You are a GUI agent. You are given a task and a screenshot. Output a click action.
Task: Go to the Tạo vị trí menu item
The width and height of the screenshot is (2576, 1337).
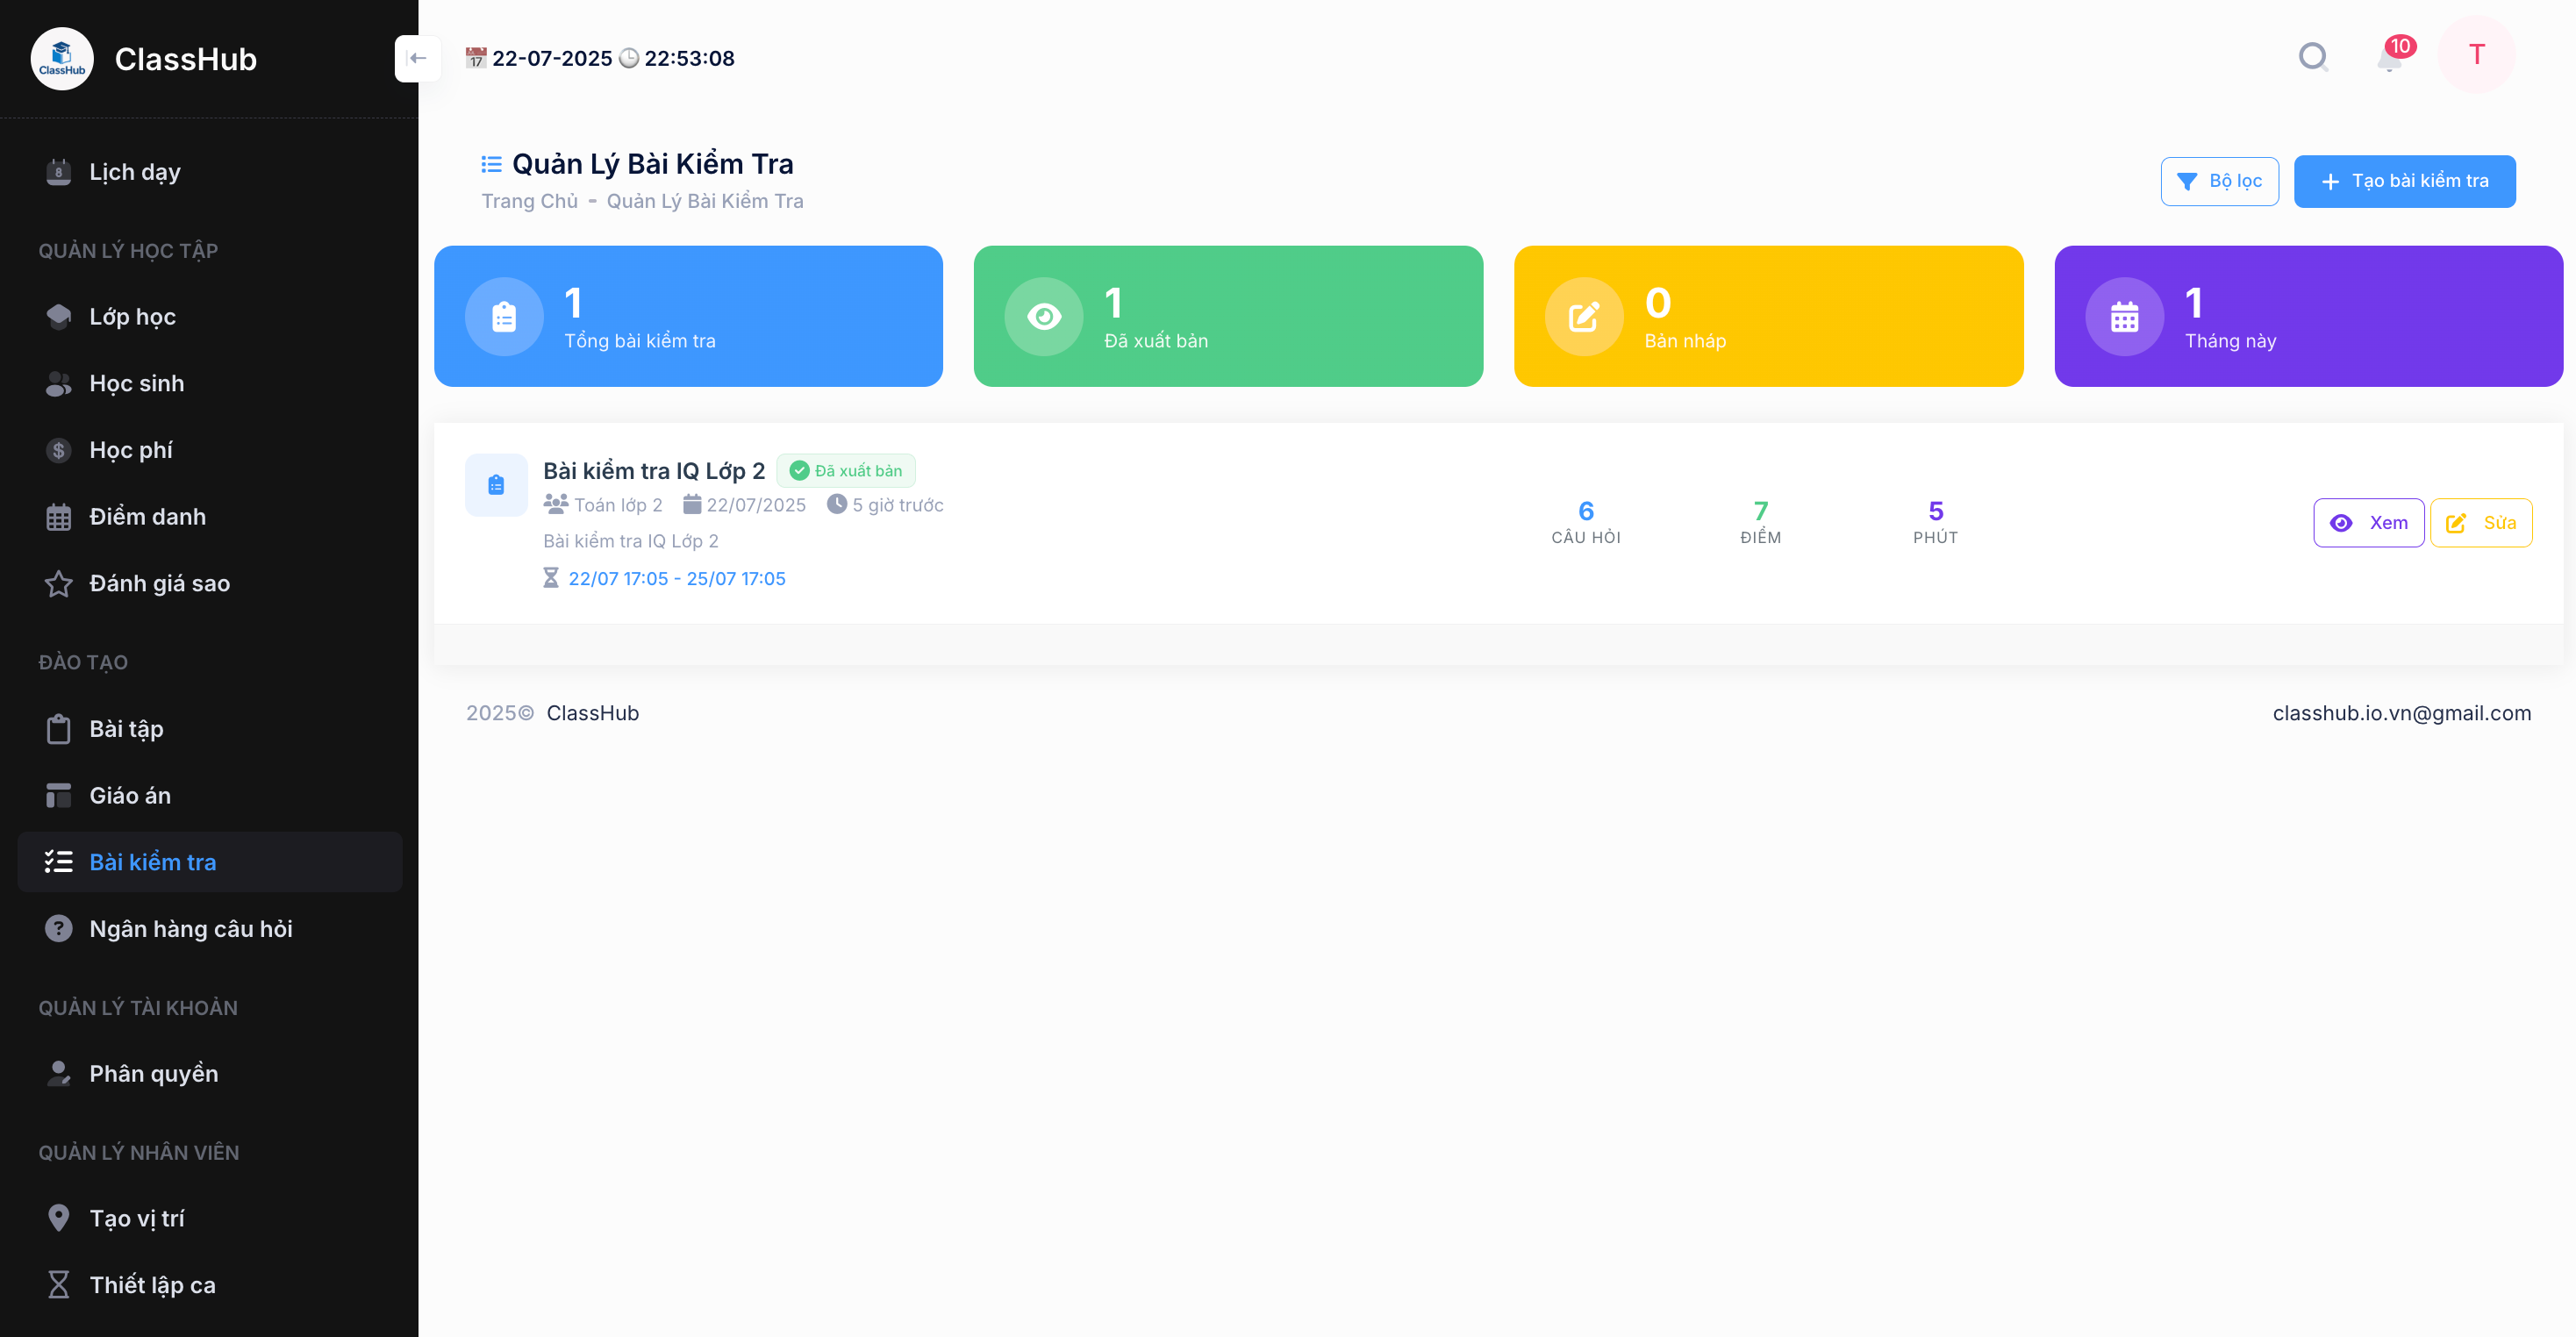(x=210, y=1218)
